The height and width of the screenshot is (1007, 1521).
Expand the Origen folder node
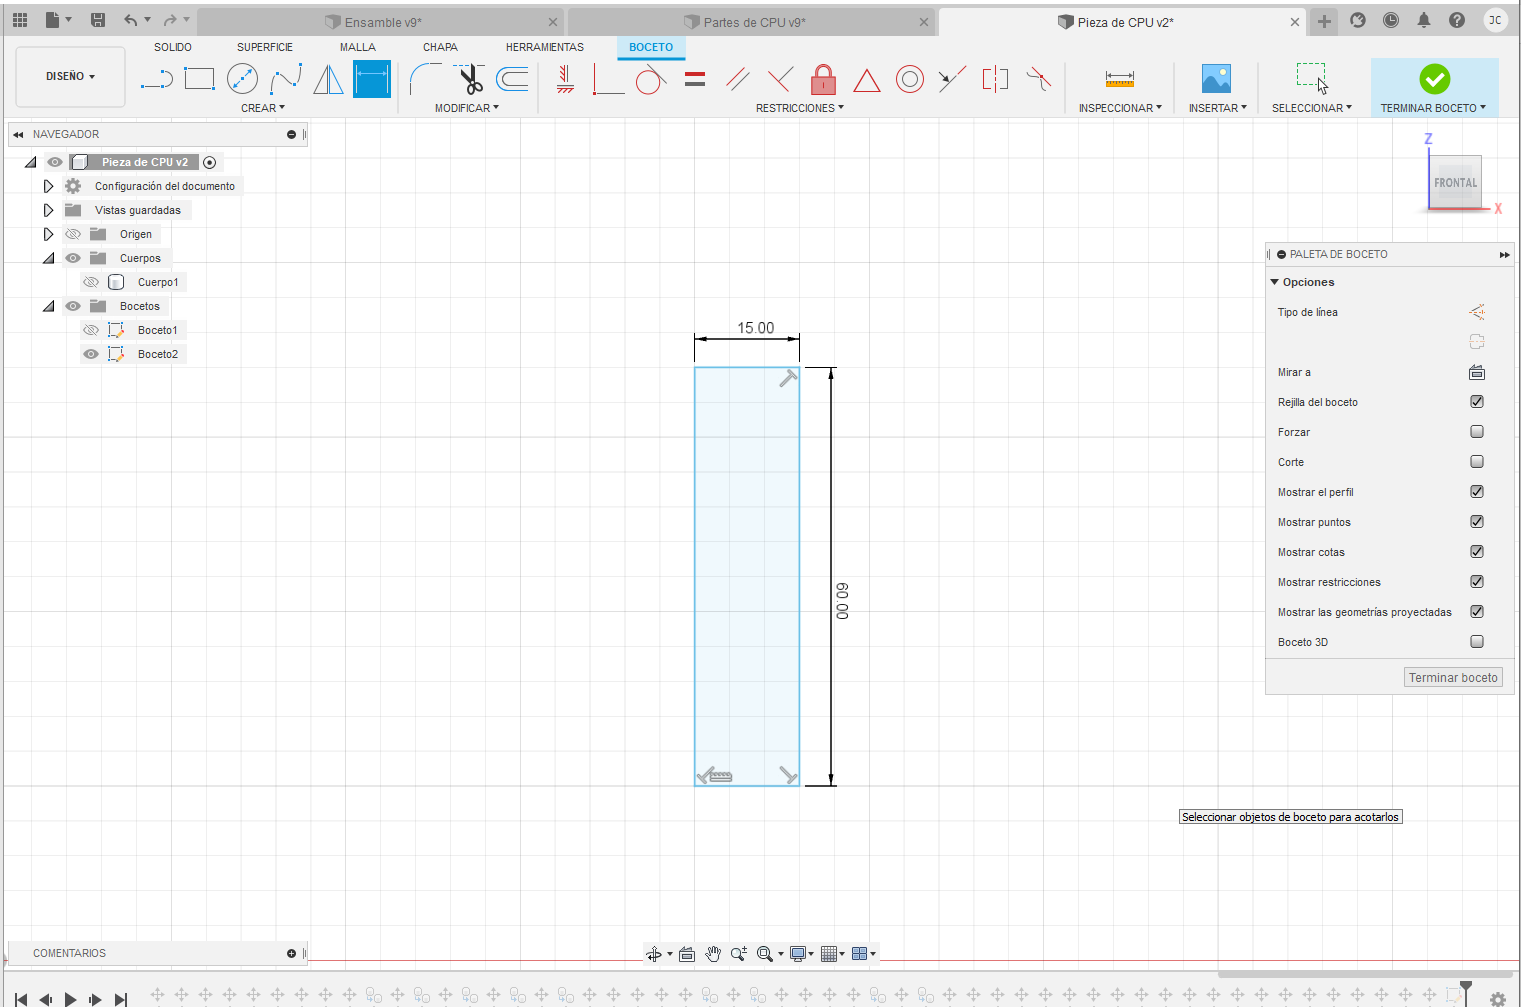(x=48, y=234)
